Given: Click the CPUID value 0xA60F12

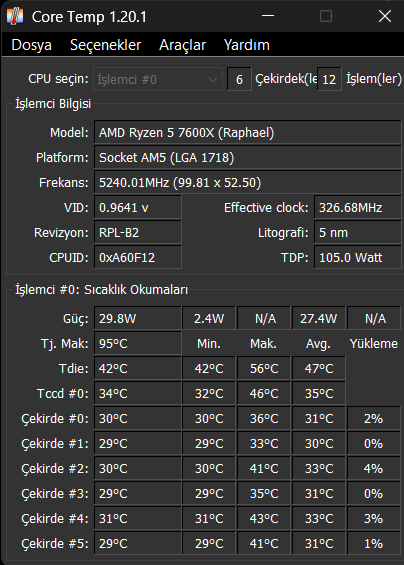Looking at the screenshot, I should coord(138,257).
